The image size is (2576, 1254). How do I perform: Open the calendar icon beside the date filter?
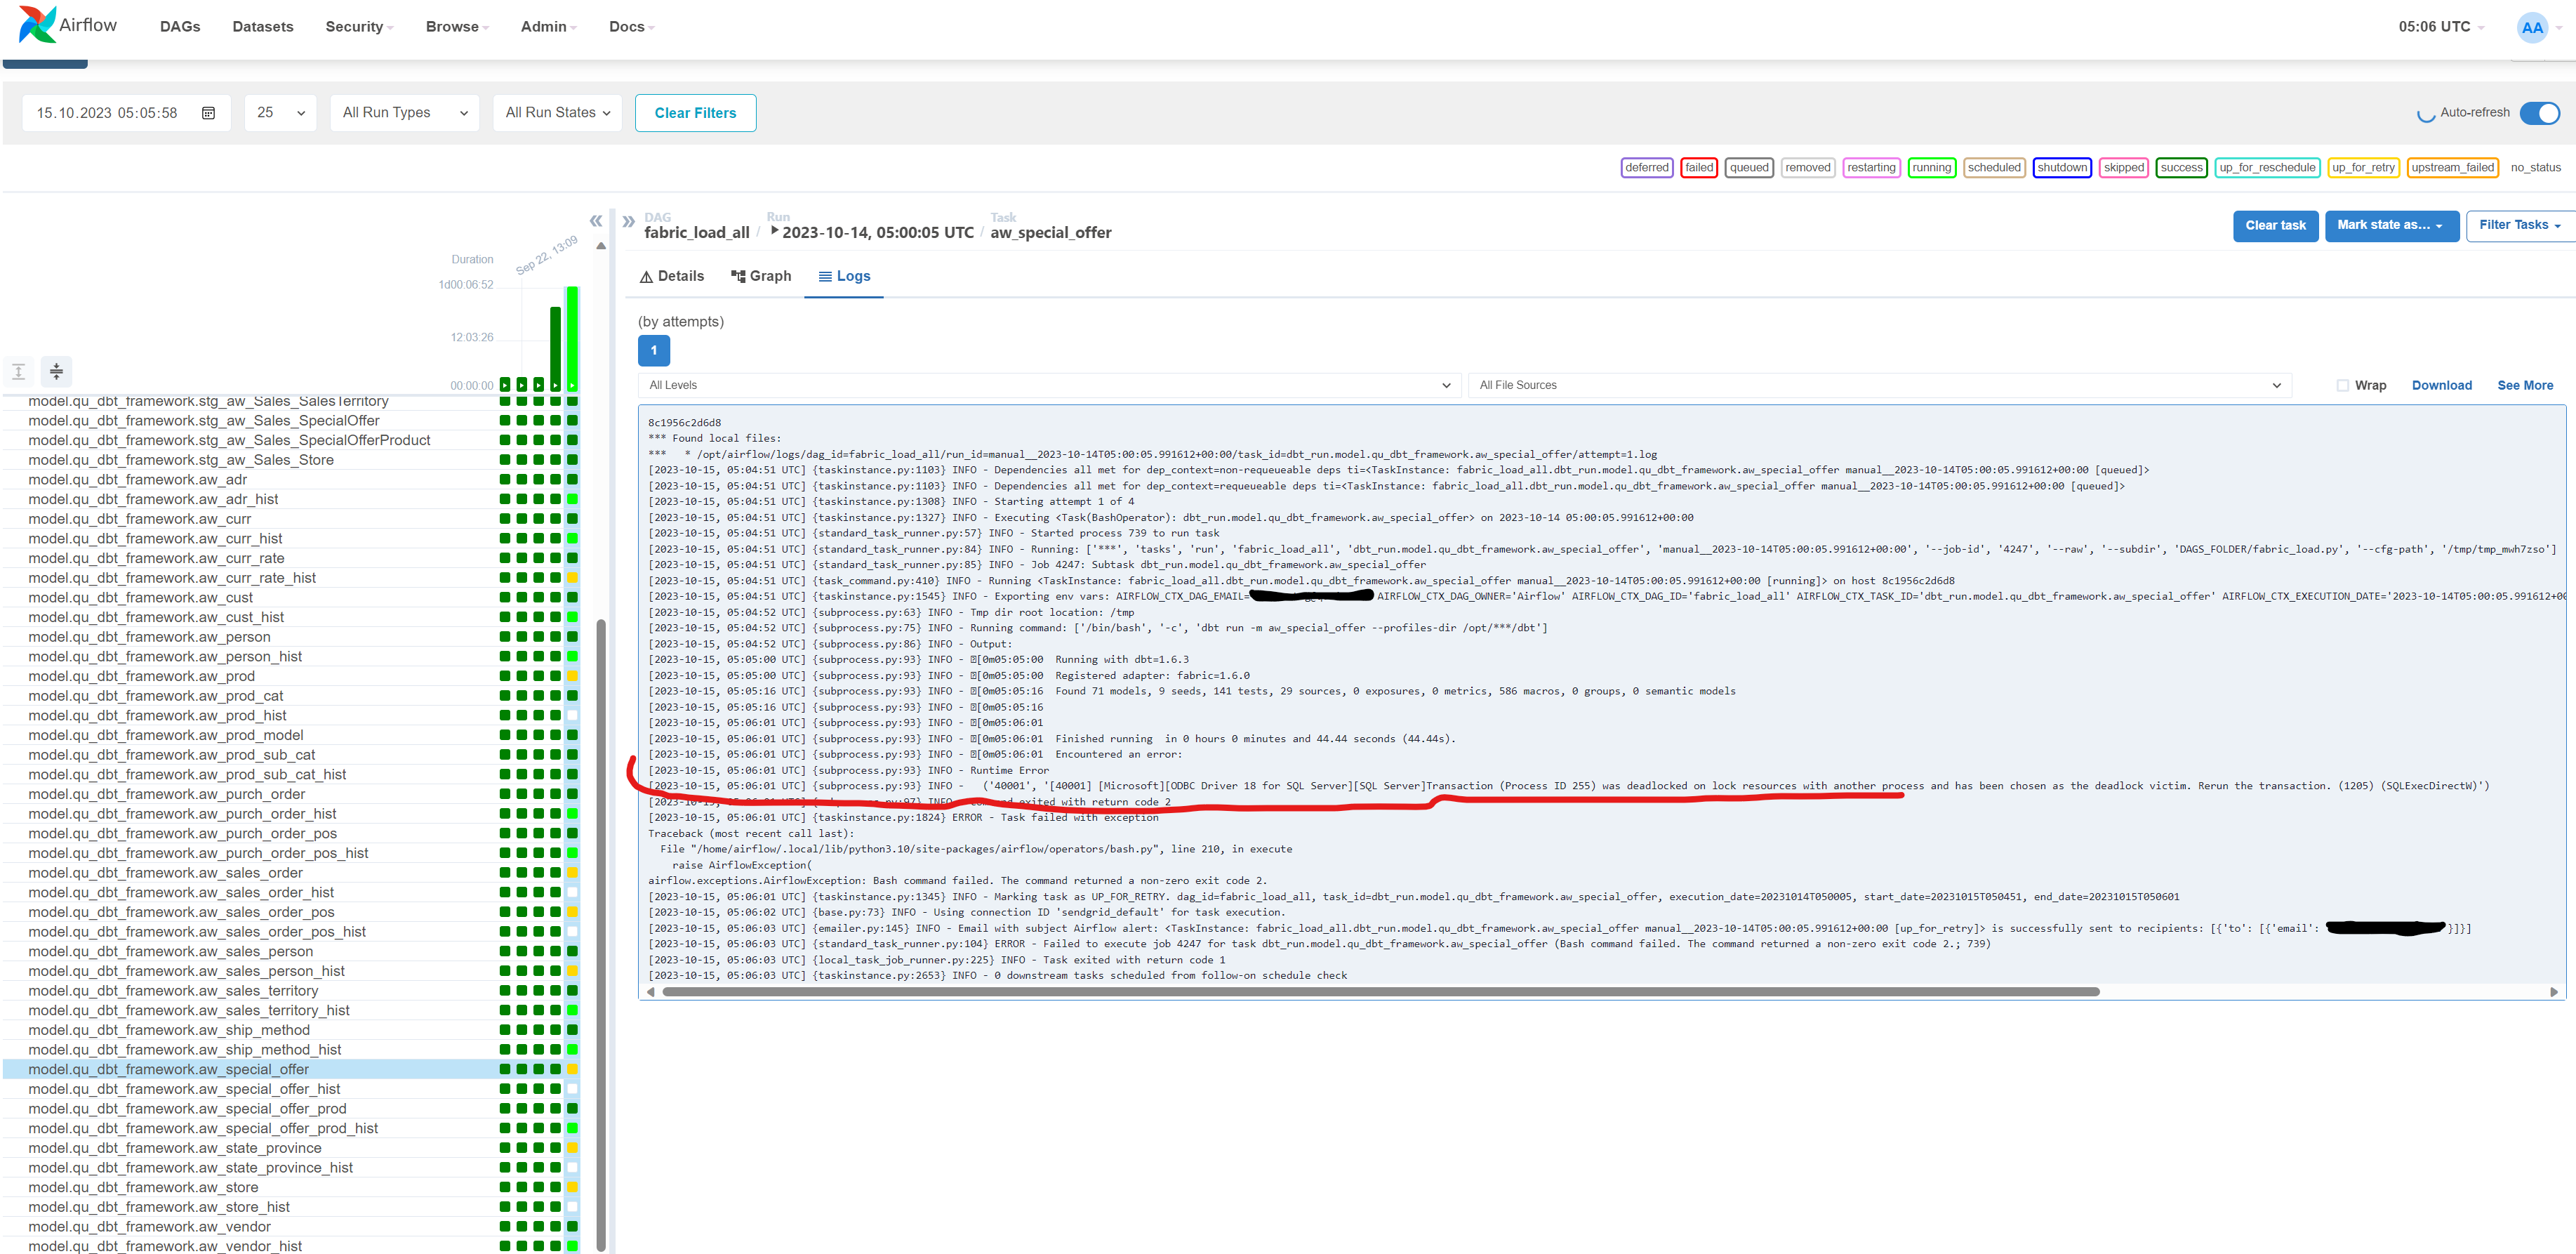208,113
